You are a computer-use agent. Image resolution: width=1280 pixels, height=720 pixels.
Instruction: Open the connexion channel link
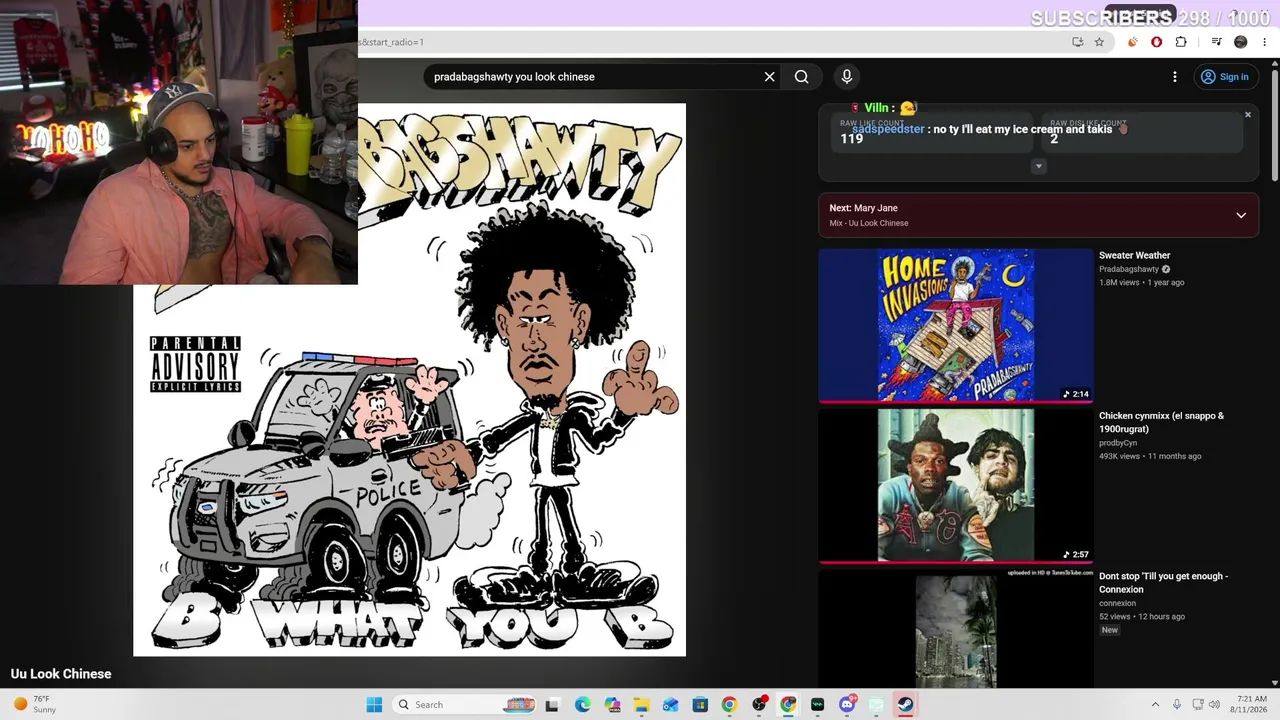click(x=1117, y=603)
